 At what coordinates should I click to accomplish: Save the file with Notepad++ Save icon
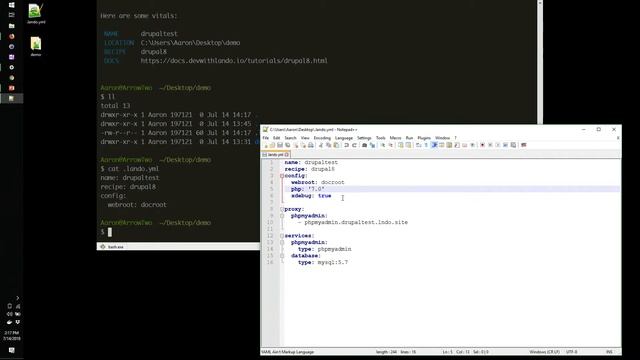[280, 145]
